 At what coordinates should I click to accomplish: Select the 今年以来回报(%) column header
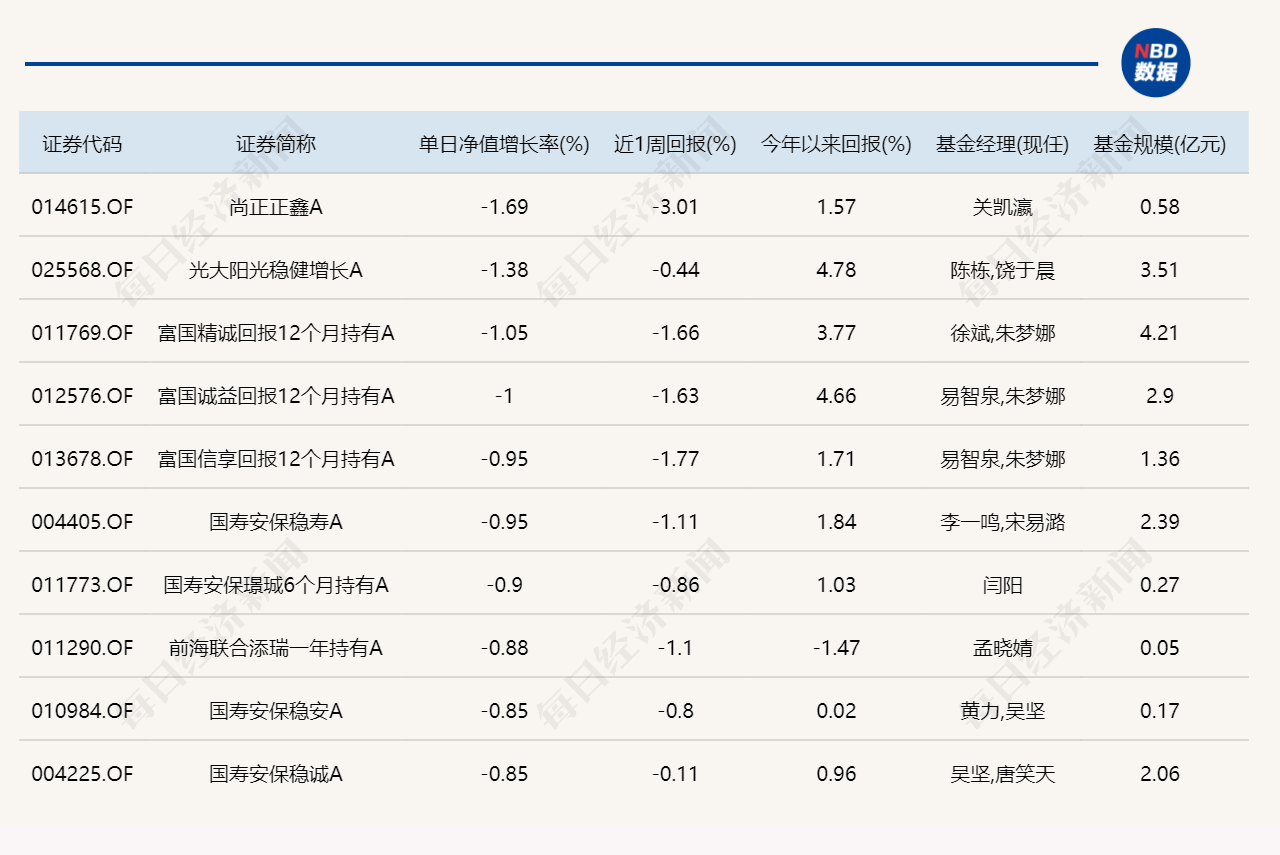coord(836,144)
